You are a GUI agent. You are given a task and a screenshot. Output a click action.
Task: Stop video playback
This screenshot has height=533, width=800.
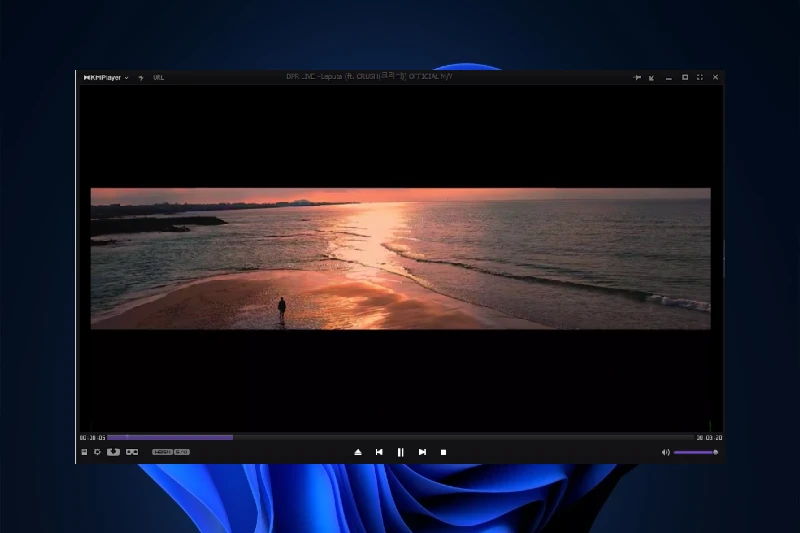pos(443,452)
